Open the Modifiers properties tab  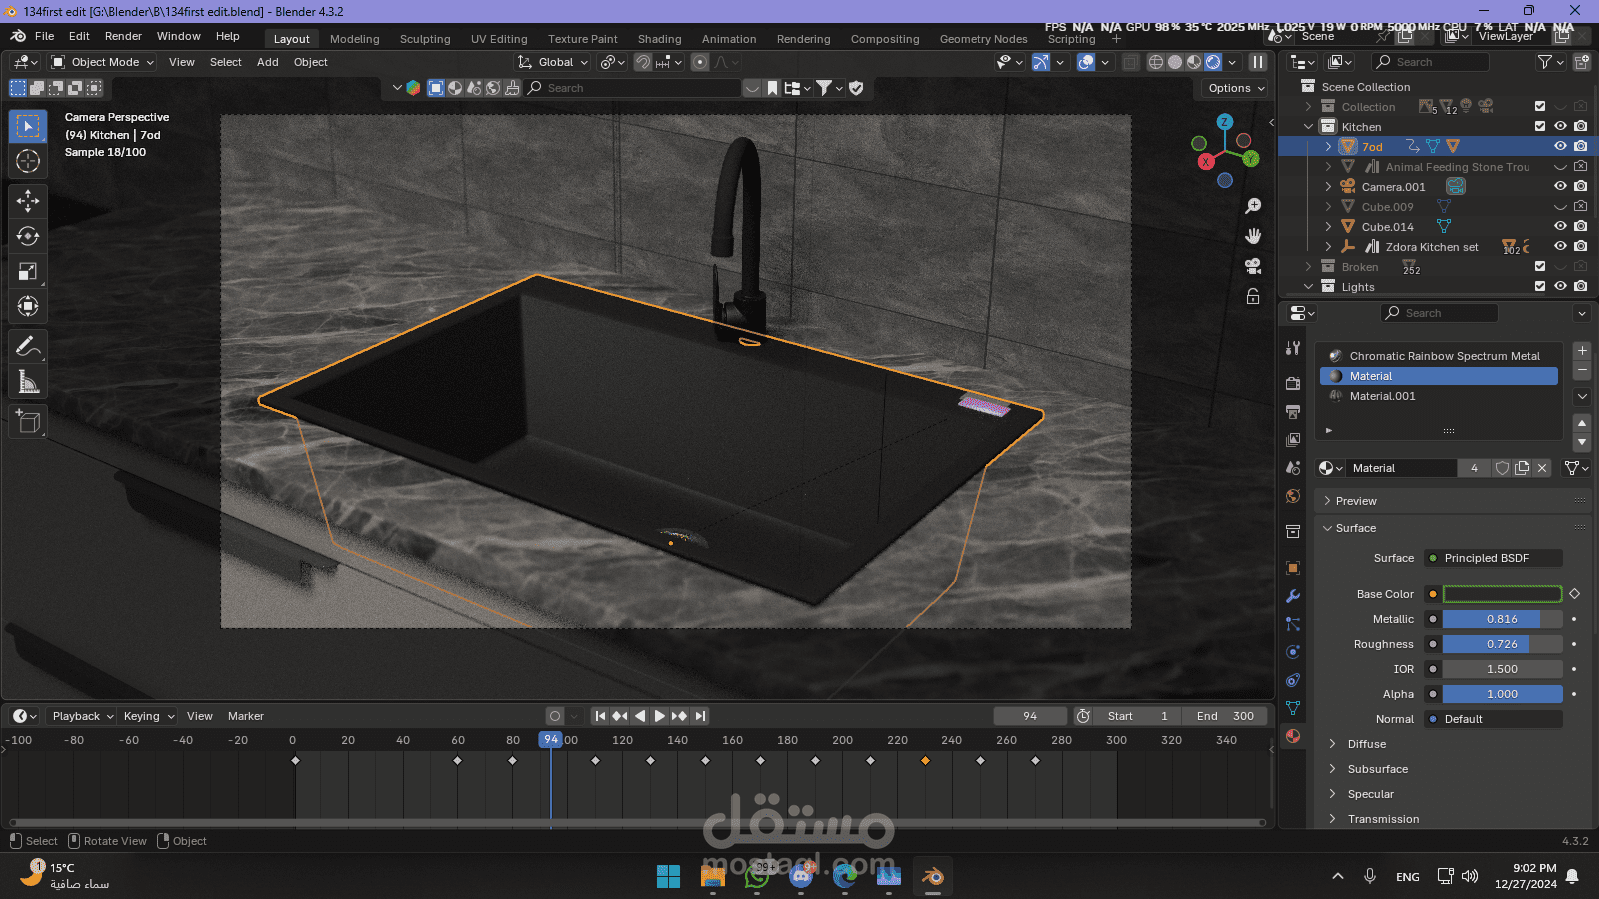click(x=1293, y=596)
